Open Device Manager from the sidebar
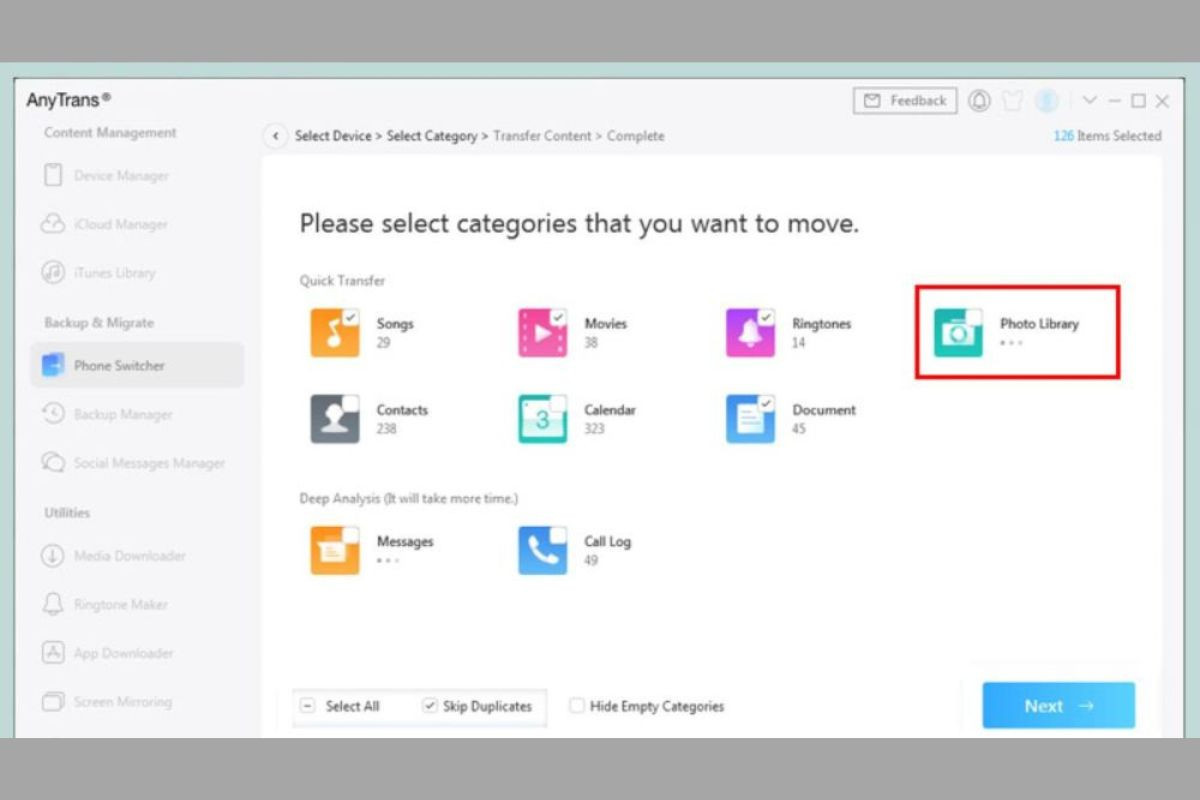Viewport: 1200px width, 800px height. coord(137,176)
